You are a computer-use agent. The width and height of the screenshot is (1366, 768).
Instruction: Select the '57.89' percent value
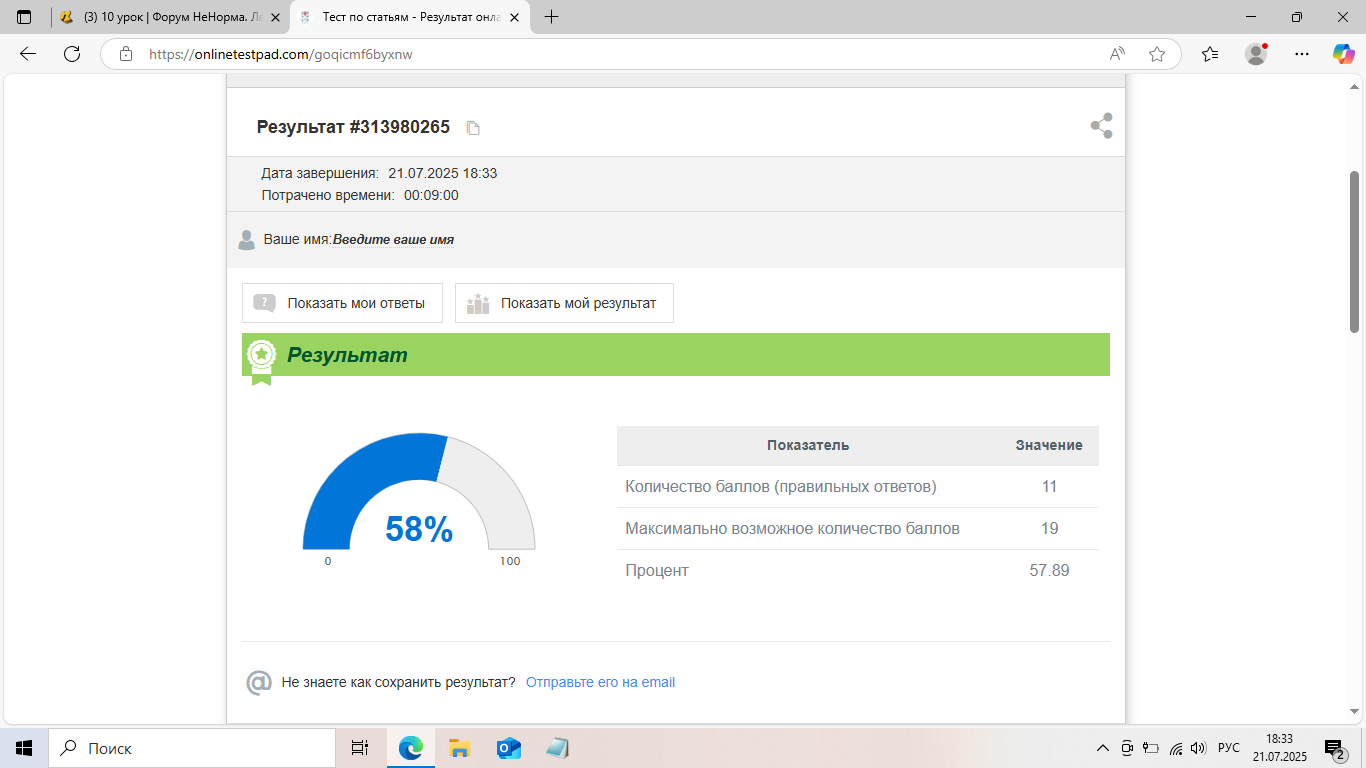tap(1049, 570)
